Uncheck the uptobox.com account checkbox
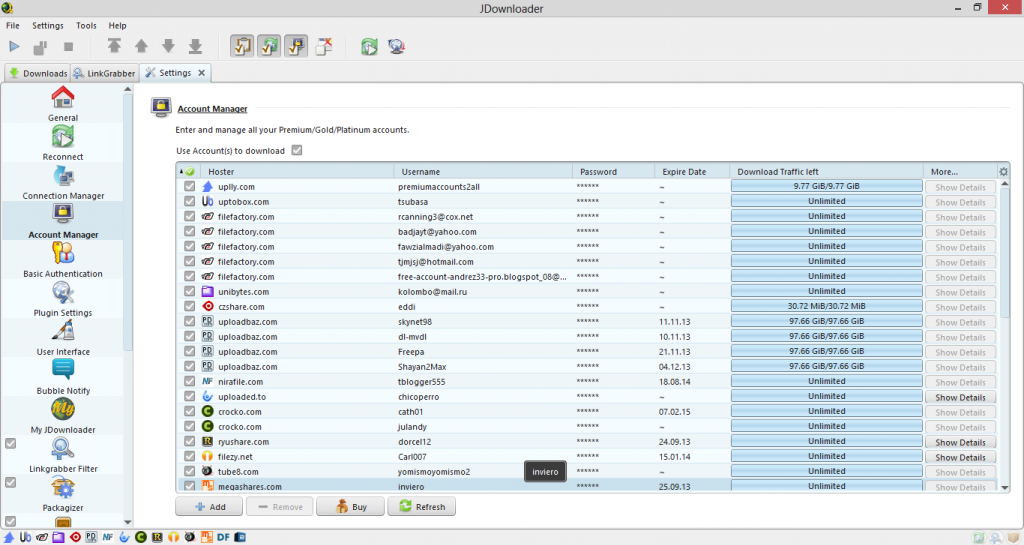The width and height of the screenshot is (1024, 545). tap(189, 201)
